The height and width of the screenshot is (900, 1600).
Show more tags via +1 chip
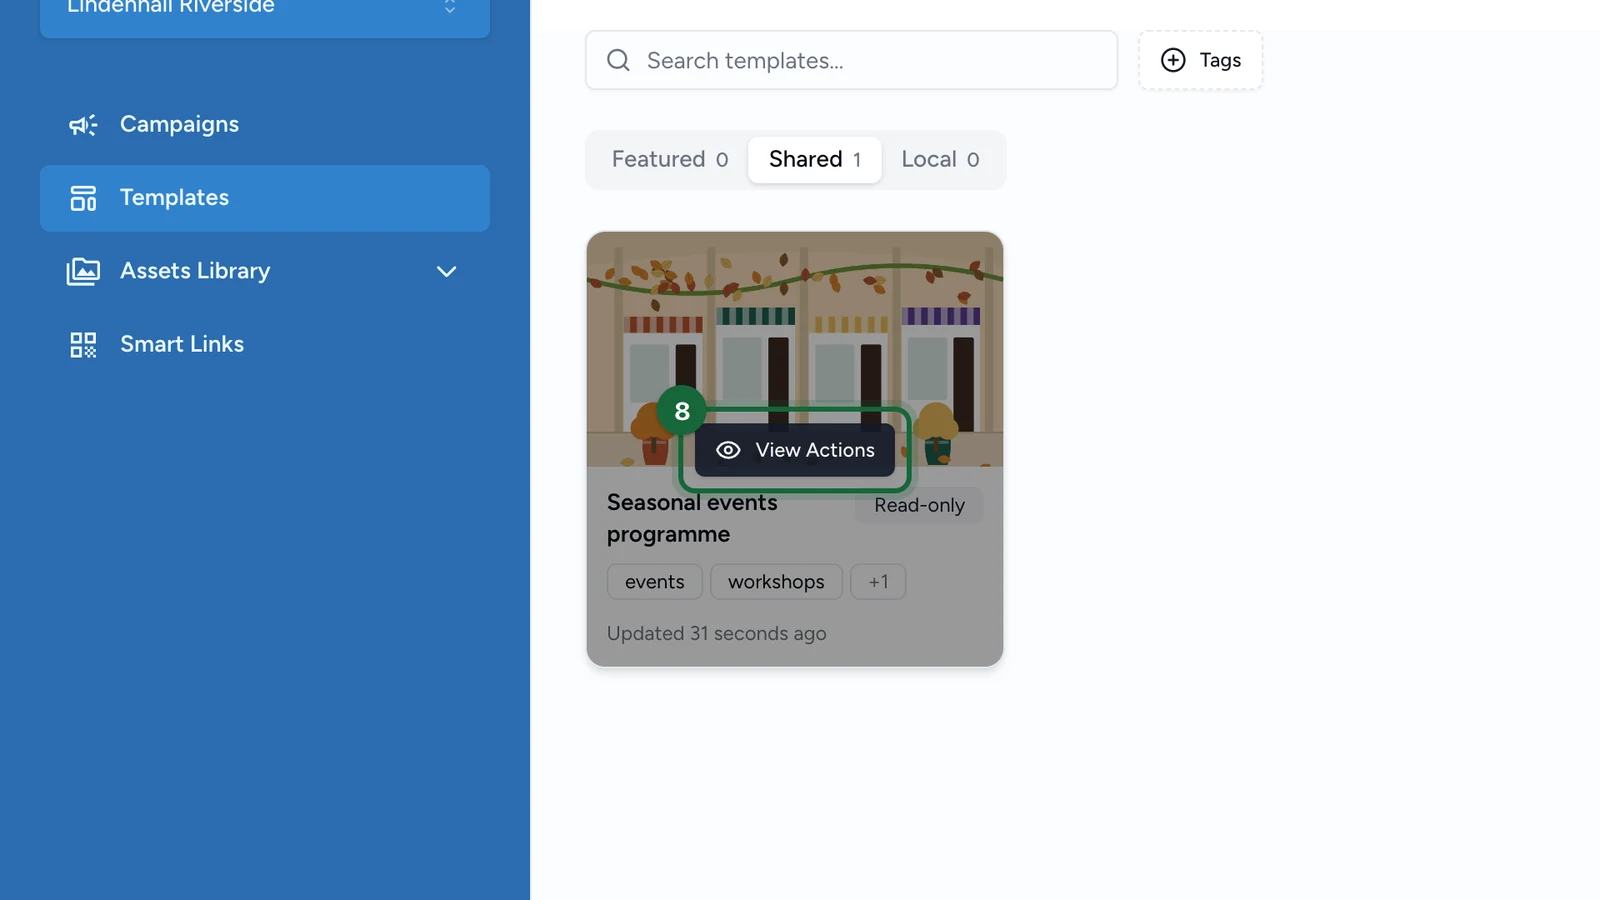878,582
